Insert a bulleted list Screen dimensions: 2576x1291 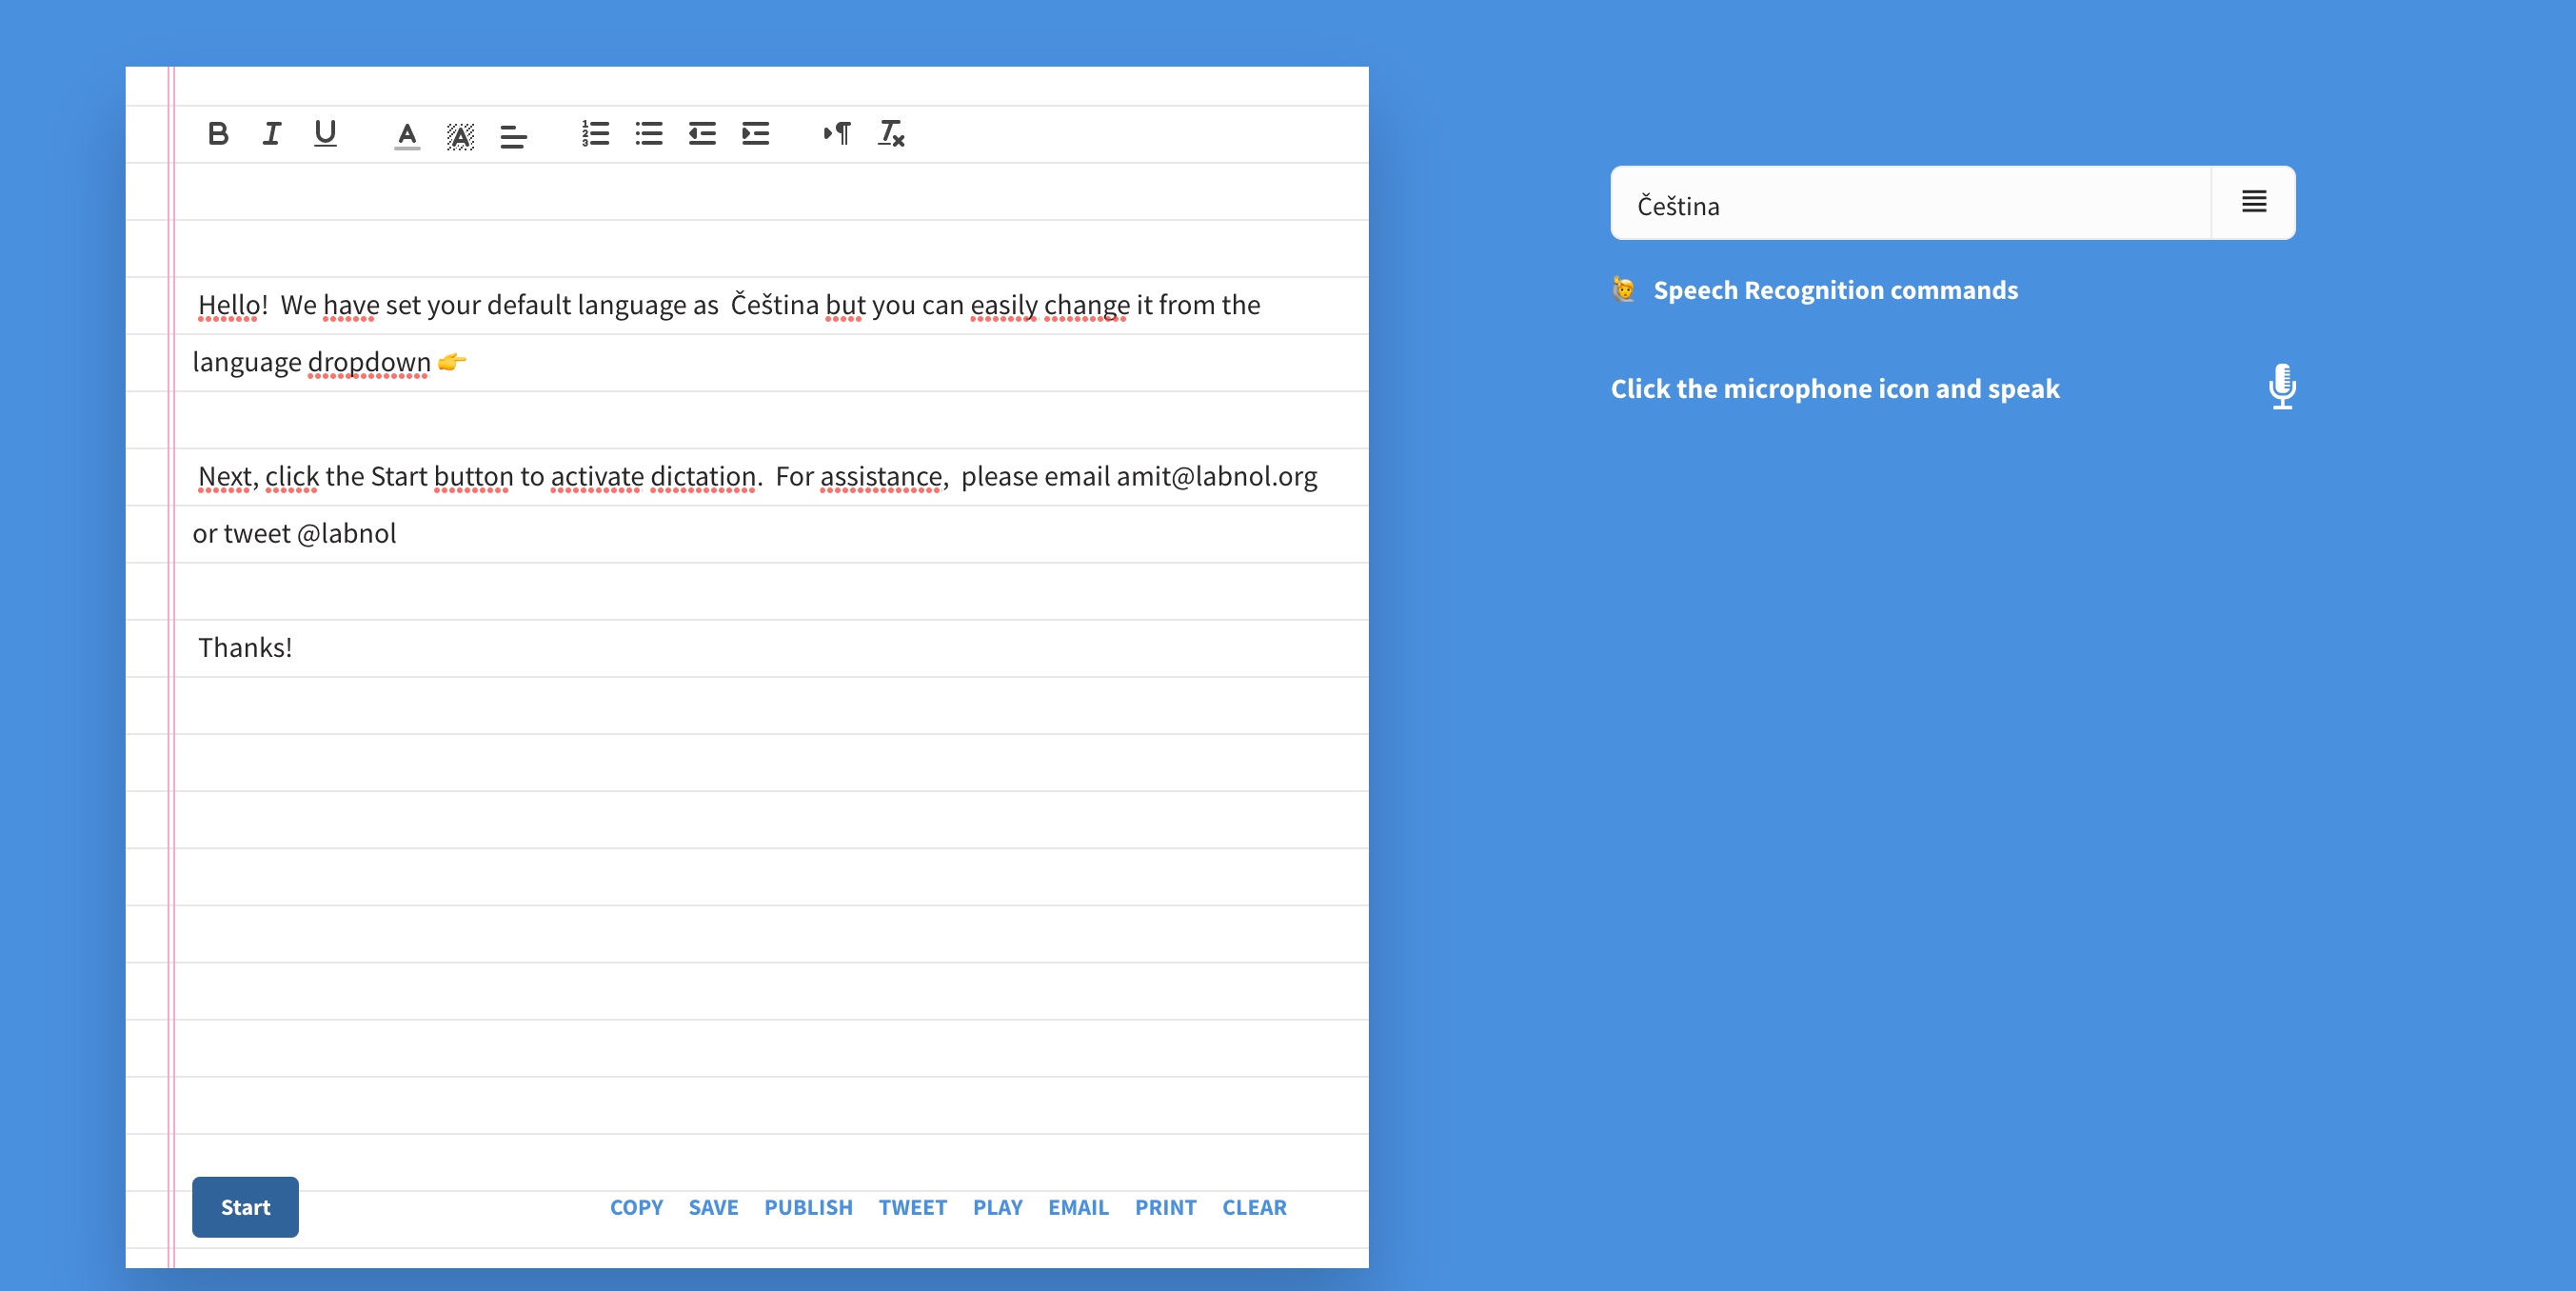(649, 133)
